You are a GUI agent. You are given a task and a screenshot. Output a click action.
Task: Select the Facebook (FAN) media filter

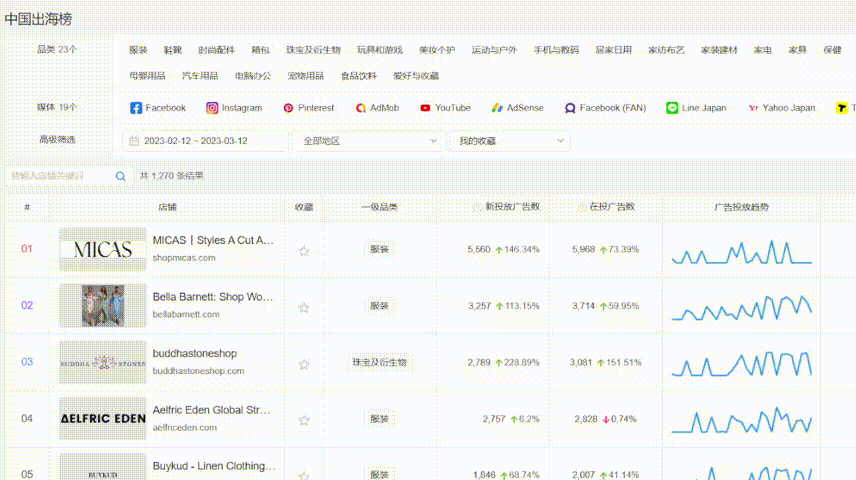coord(605,108)
